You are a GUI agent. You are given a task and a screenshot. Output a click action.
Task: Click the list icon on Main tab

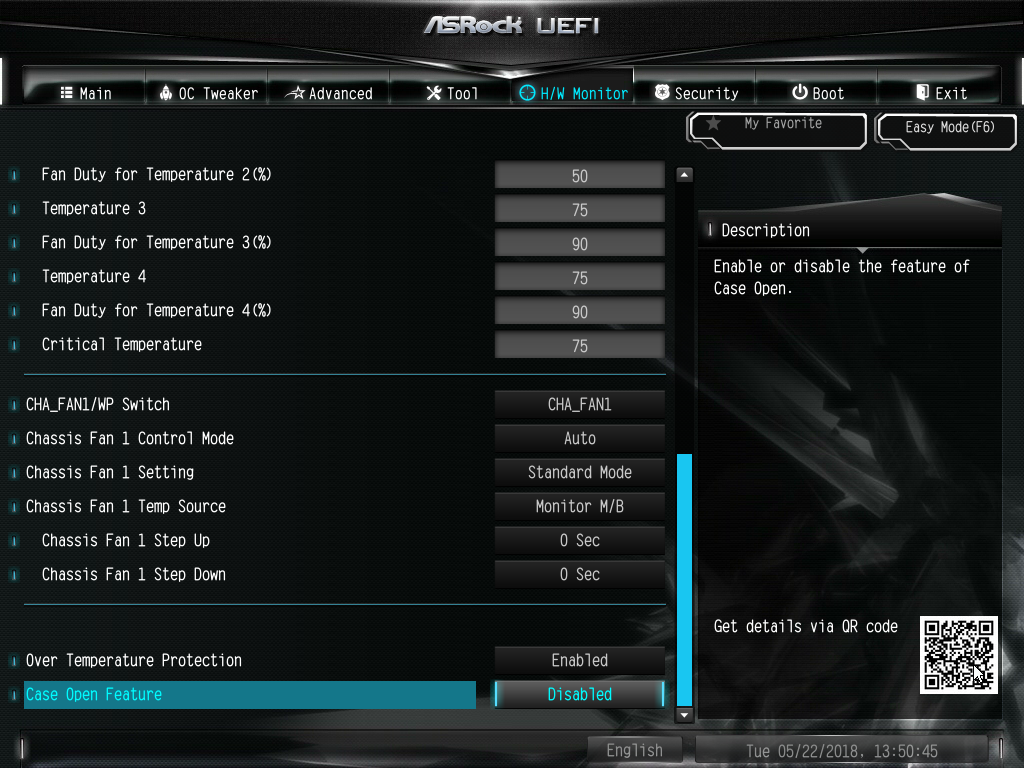coord(67,93)
